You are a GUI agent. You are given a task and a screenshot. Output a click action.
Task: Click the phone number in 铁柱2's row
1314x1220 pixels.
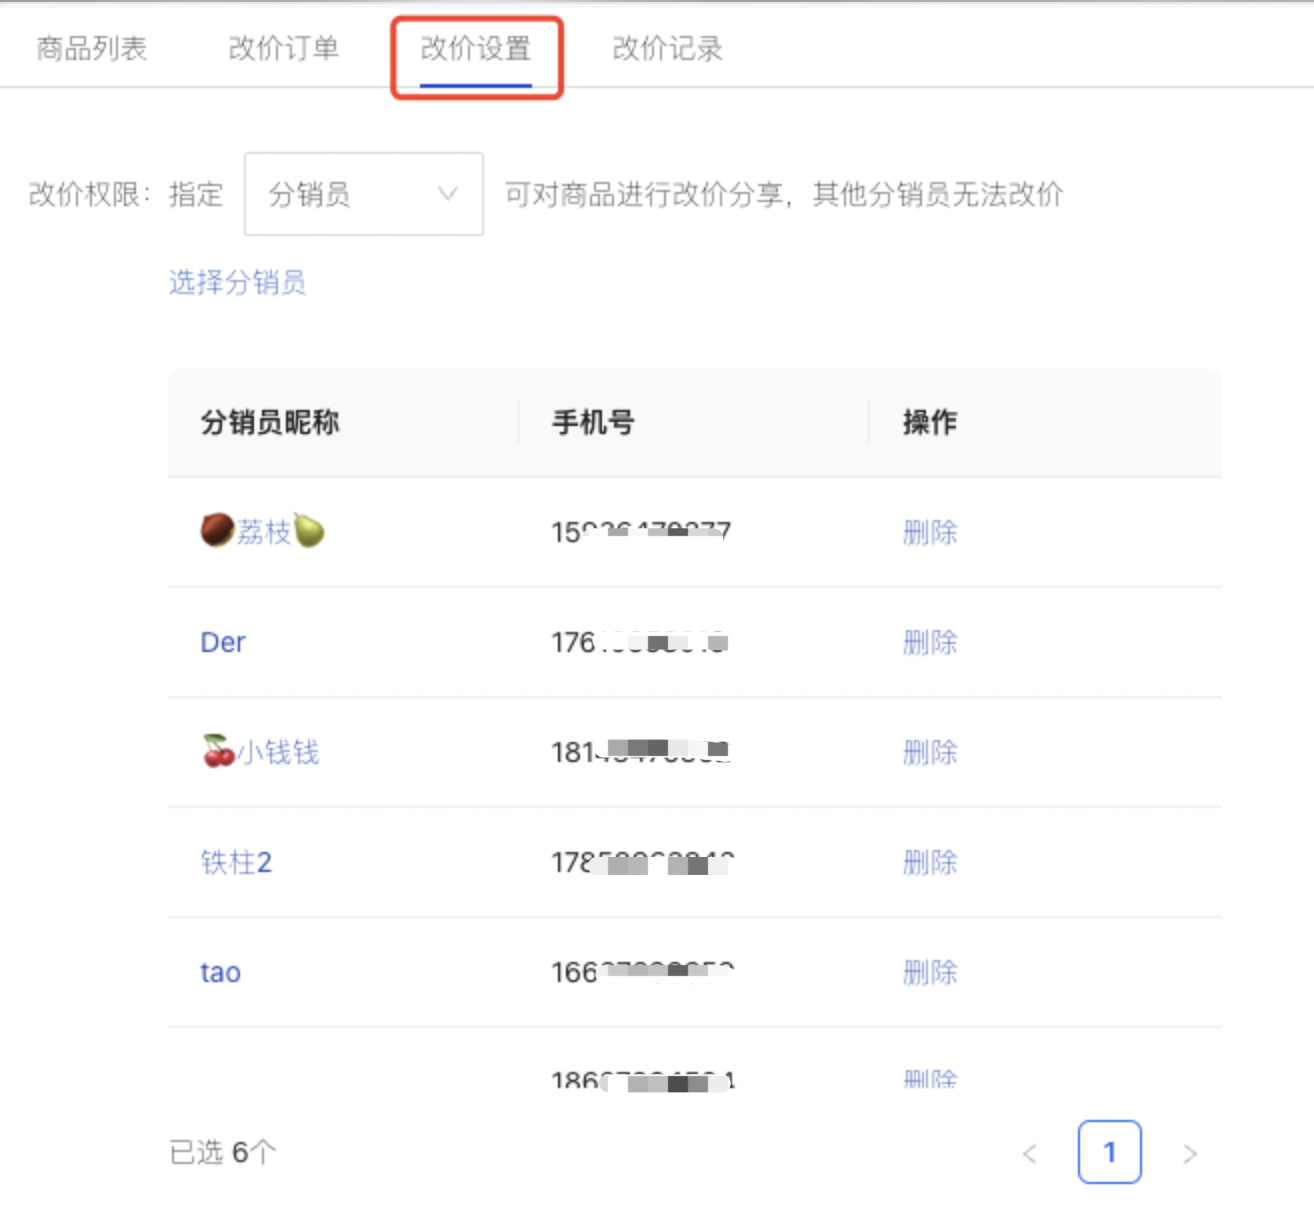pyautogui.click(x=642, y=861)
